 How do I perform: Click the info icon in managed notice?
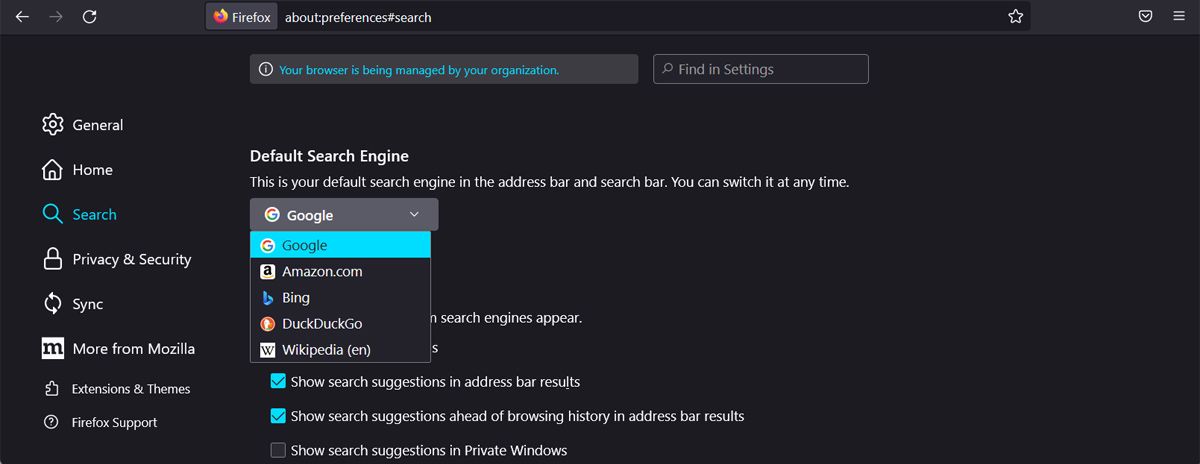point(266,70)
